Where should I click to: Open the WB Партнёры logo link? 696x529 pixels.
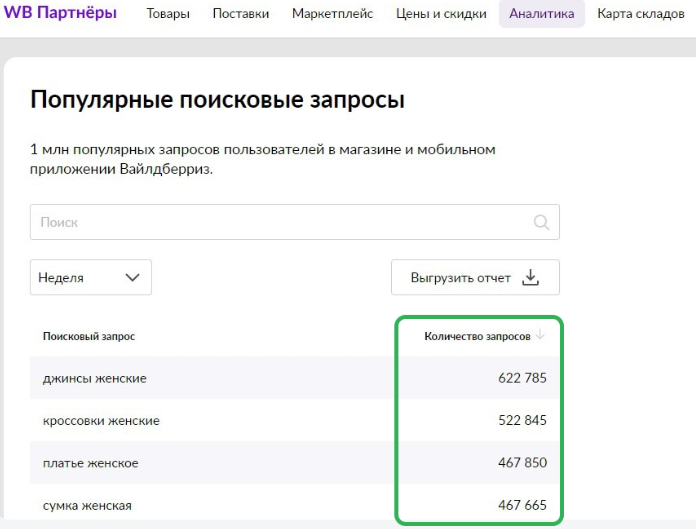60,13
